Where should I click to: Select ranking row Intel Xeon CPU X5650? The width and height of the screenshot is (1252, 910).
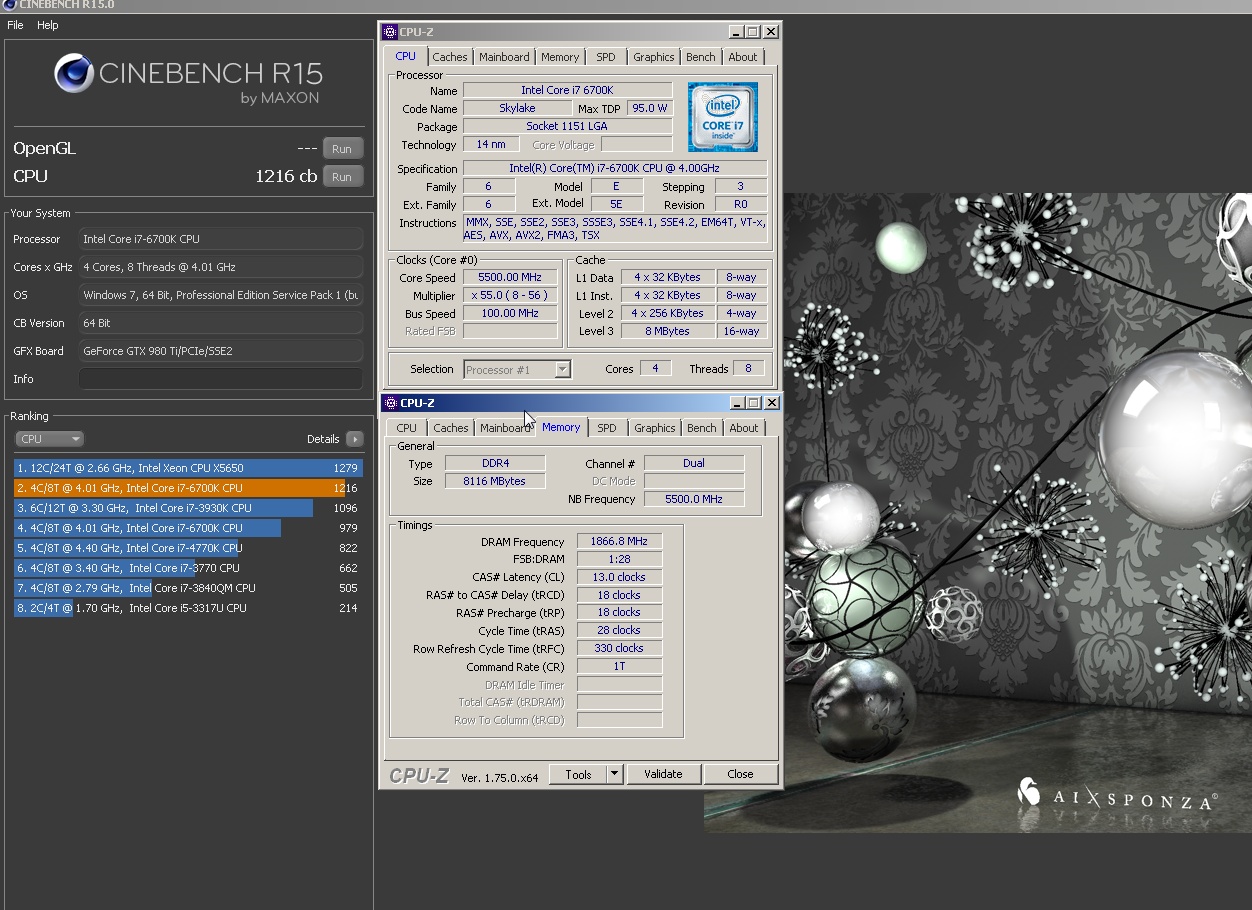coord(188,468)
